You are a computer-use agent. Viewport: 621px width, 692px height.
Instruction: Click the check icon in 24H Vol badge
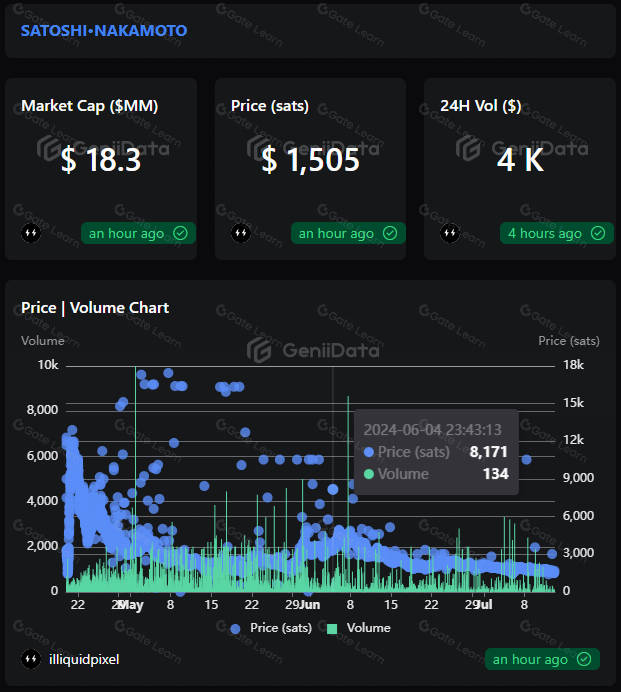click(598, 233)
